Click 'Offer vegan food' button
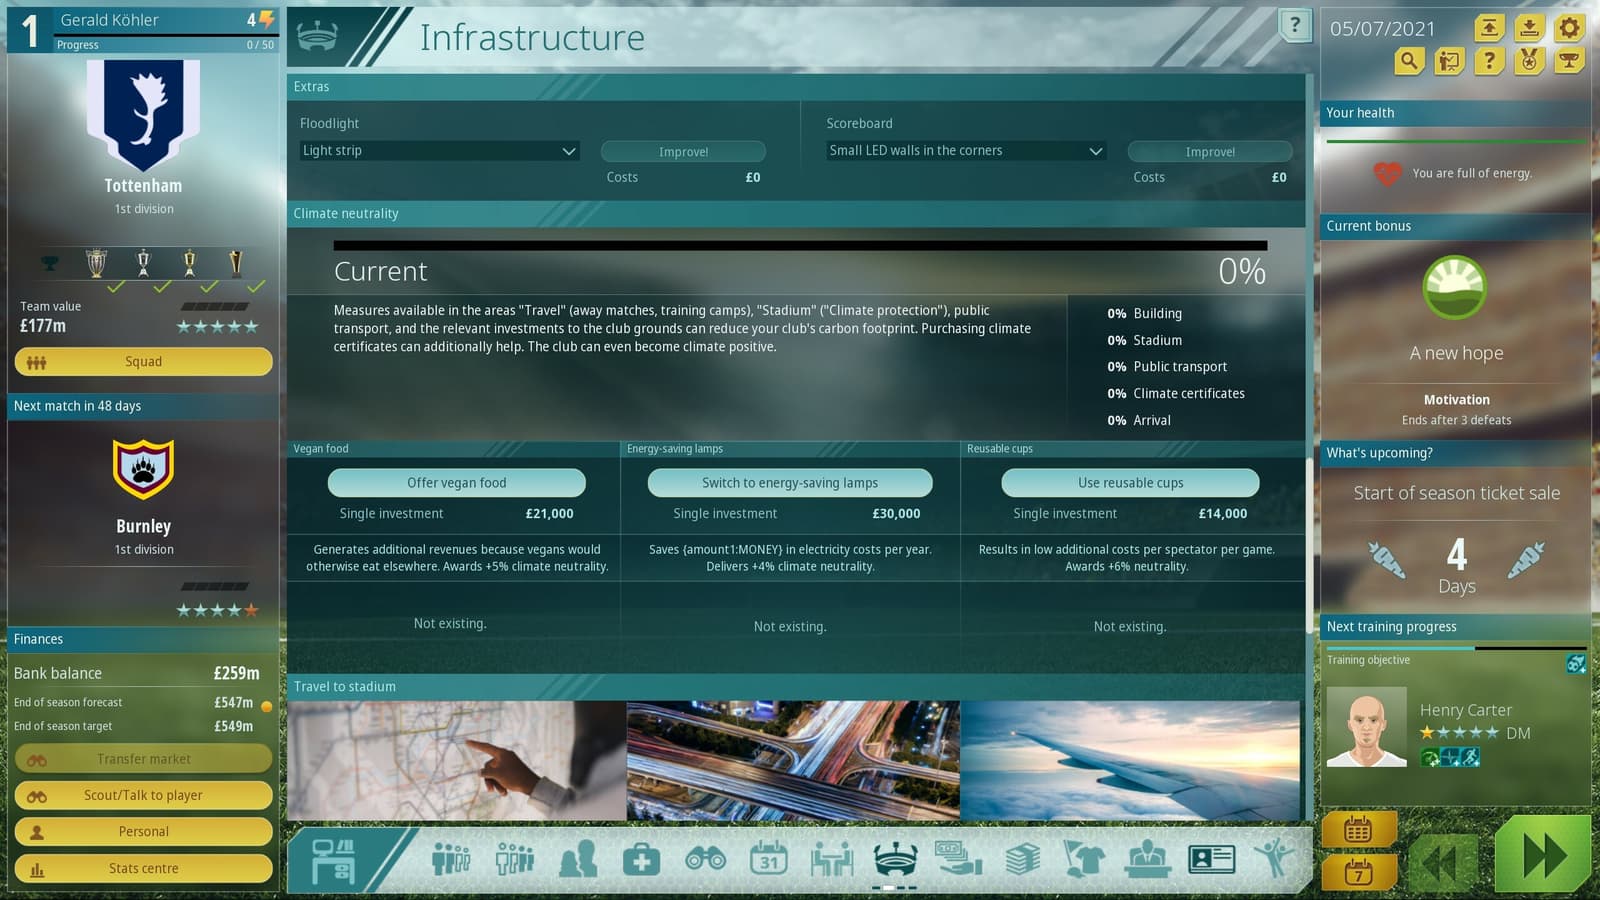The height and width of the screenshot is (900, 1600). point(456,483)
